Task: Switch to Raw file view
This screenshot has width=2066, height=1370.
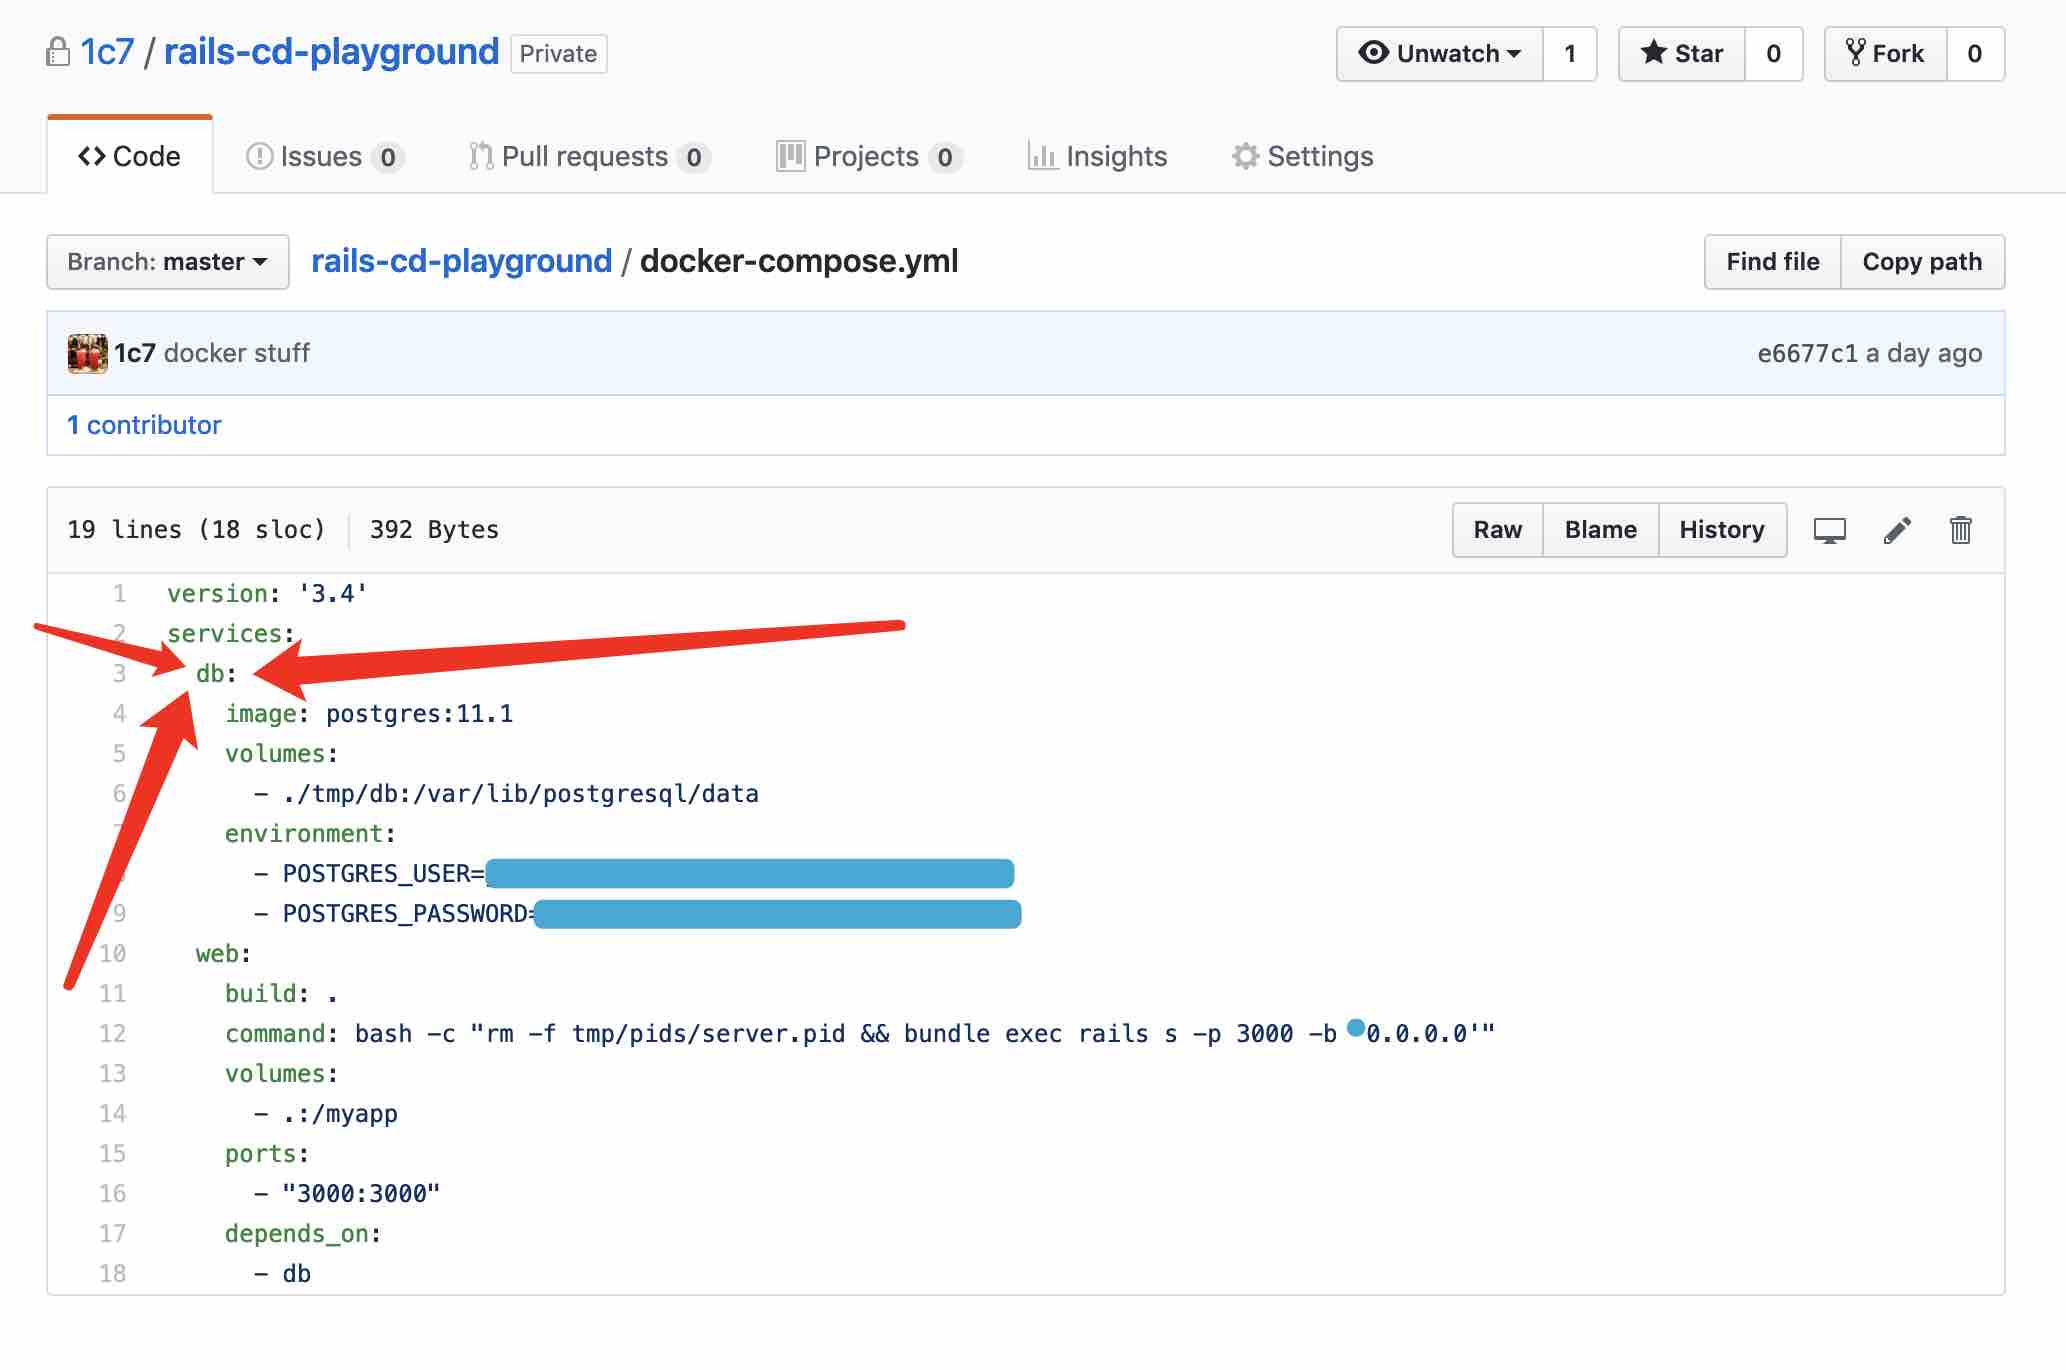Action: point(1497,530)
